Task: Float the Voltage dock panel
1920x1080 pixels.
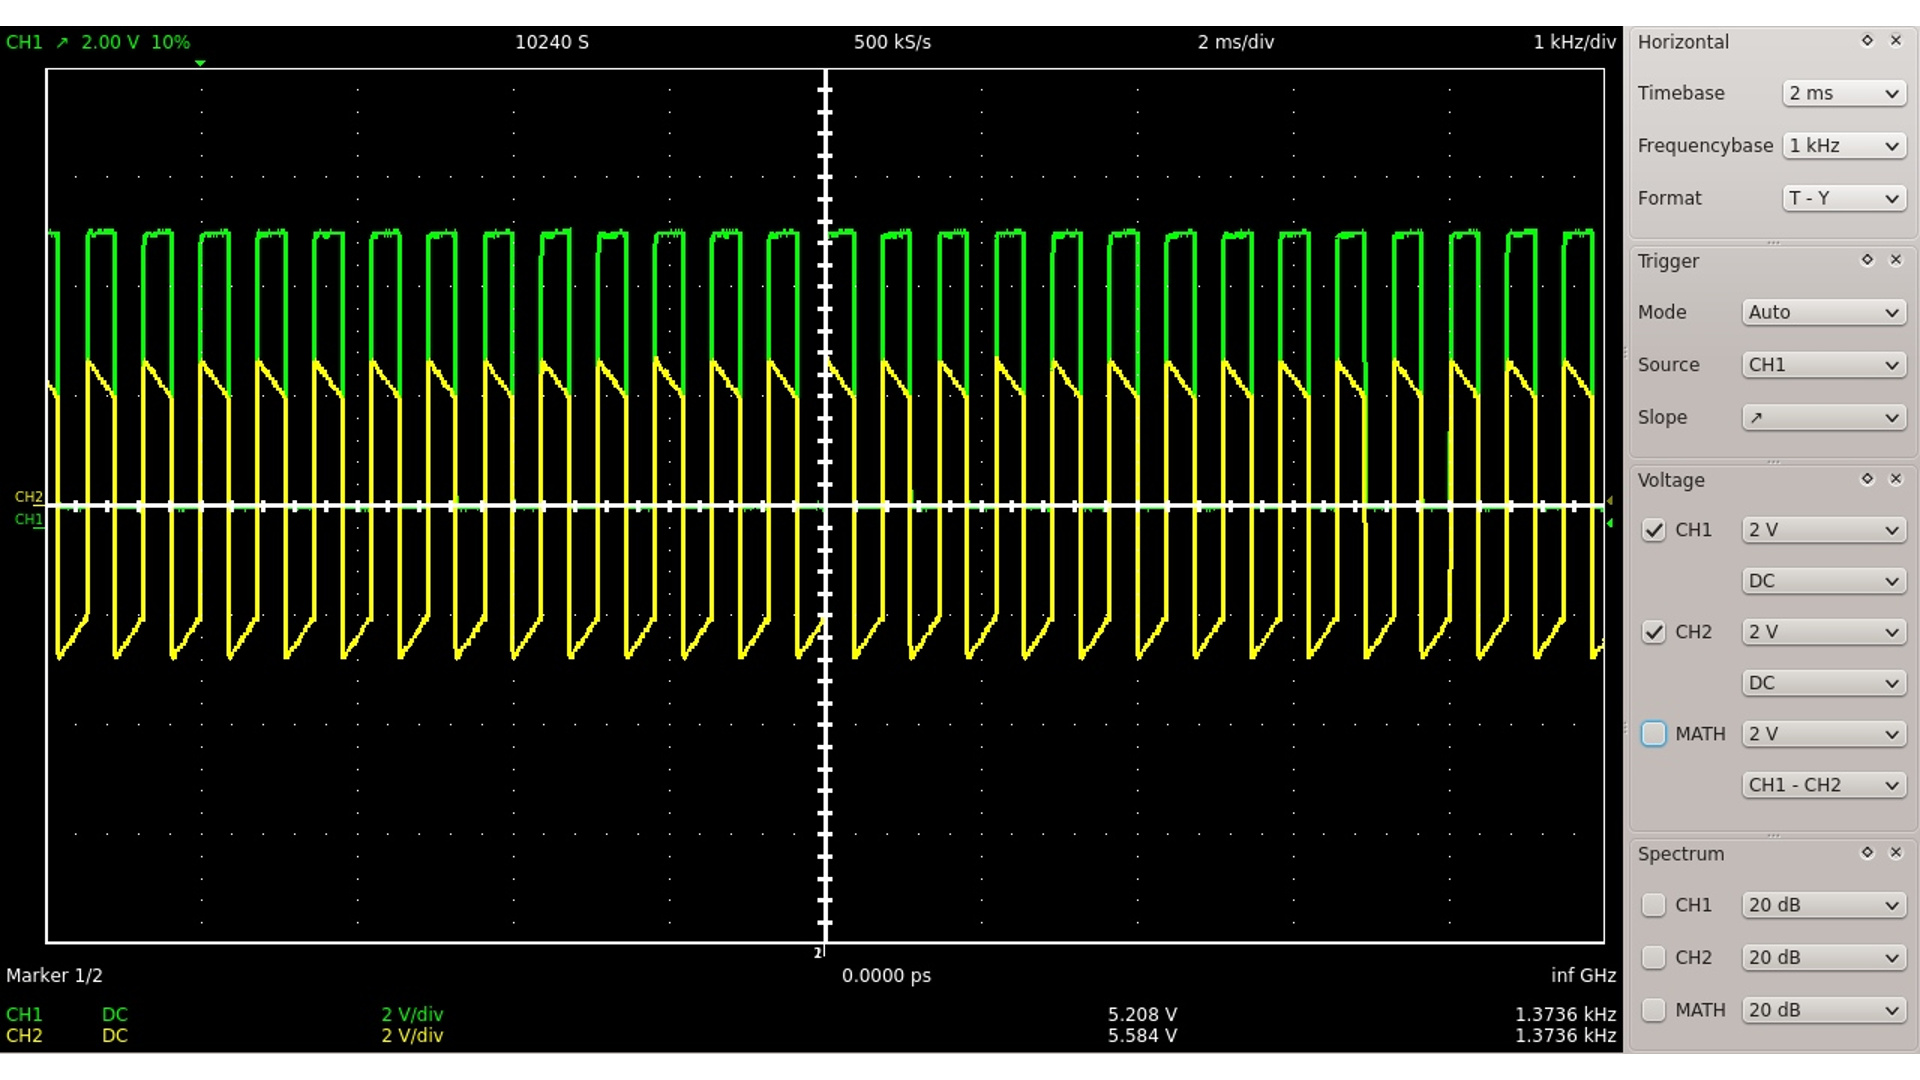Action: [x=1867, y=479]
